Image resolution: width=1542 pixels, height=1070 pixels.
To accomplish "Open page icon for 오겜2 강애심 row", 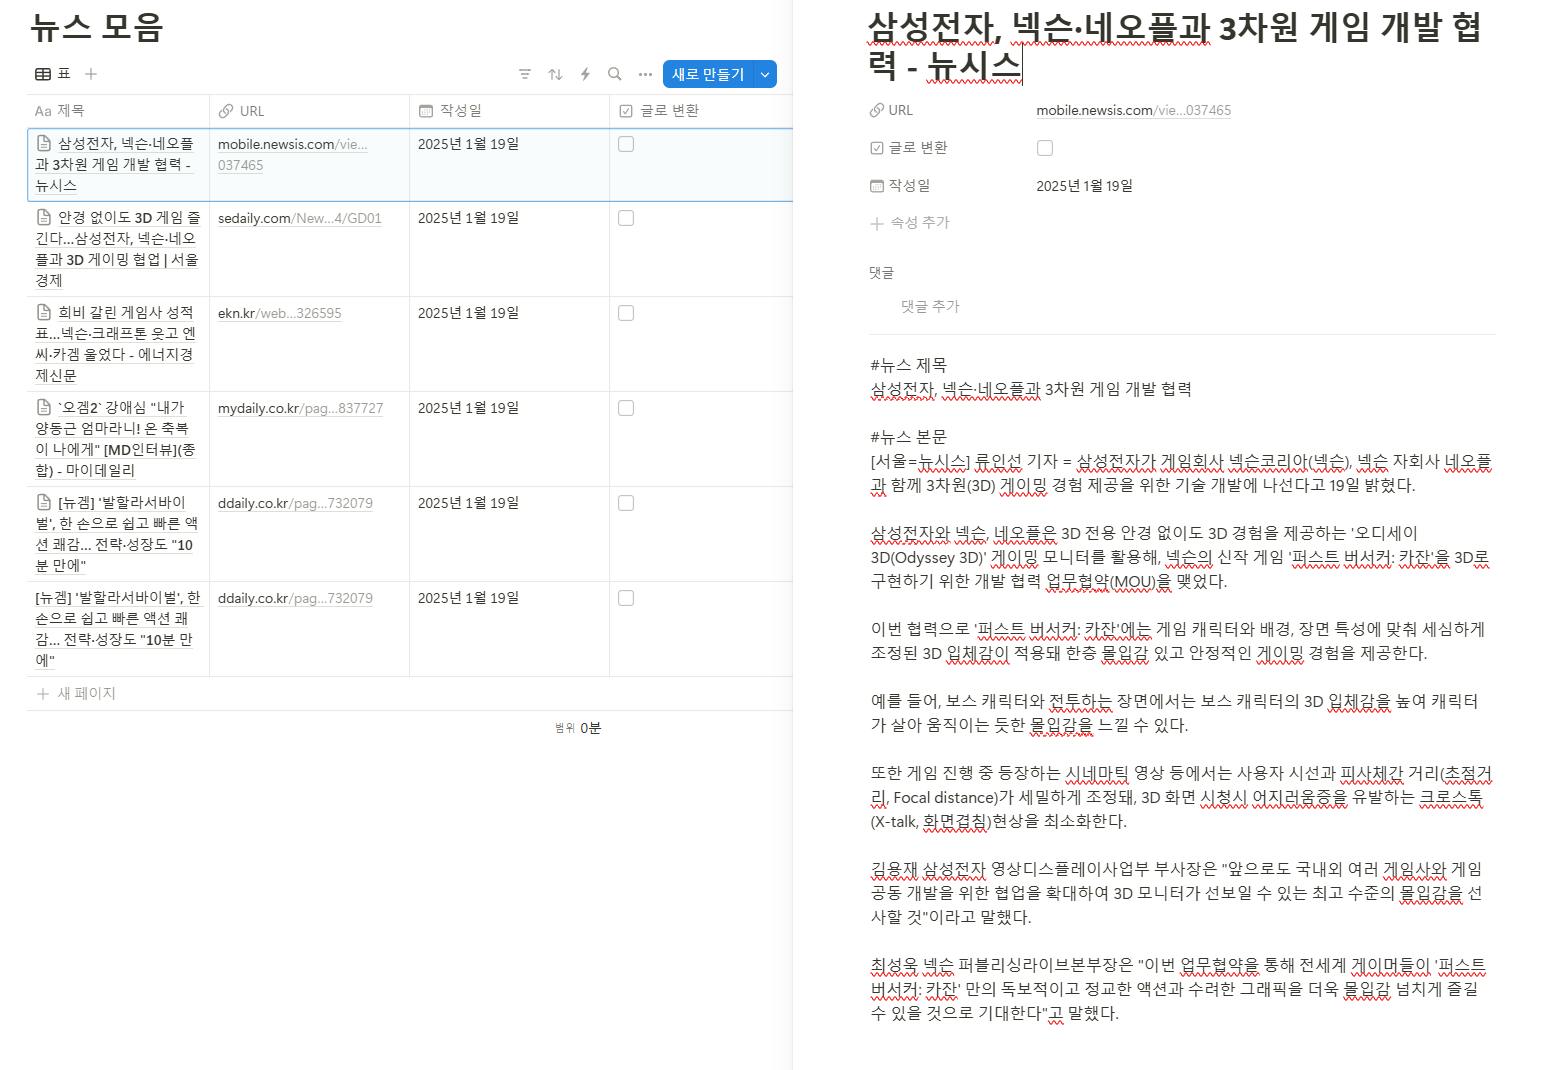I will (43, 407).
